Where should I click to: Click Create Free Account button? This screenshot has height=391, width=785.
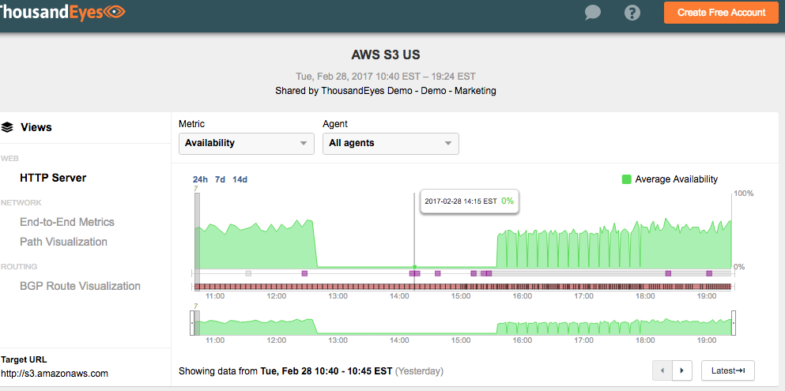click(721, 13)
